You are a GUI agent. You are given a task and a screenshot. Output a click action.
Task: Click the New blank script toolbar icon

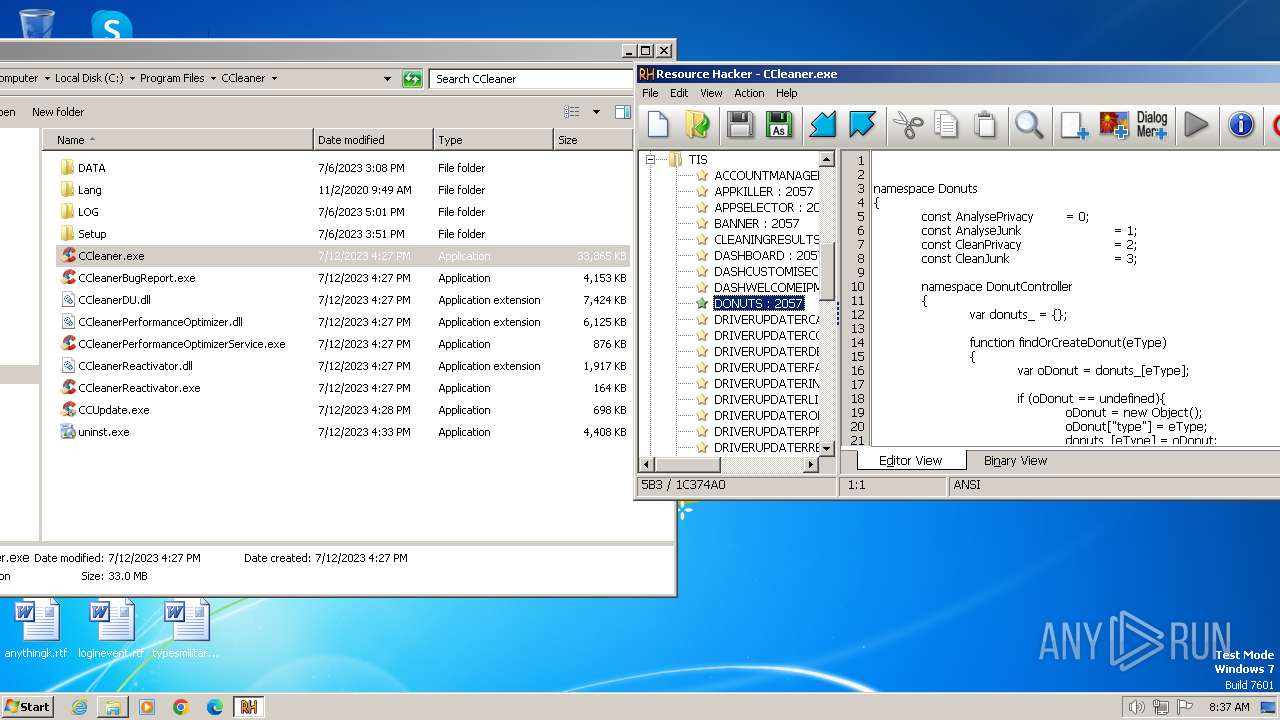[x=658, y=124]
